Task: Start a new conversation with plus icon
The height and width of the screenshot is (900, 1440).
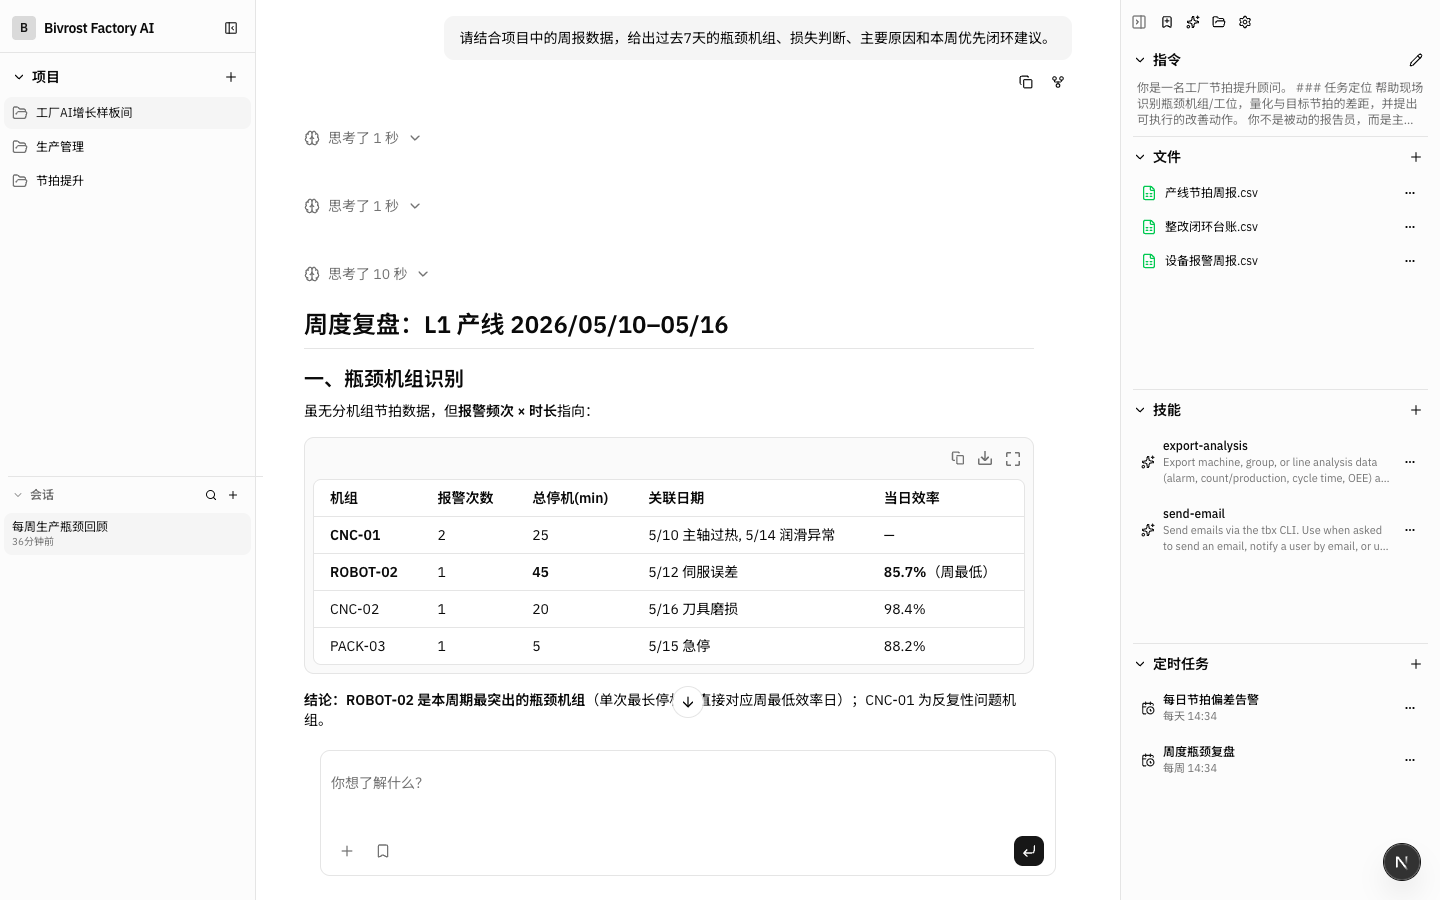Action: pyautogui.click(x=233, y=495)
